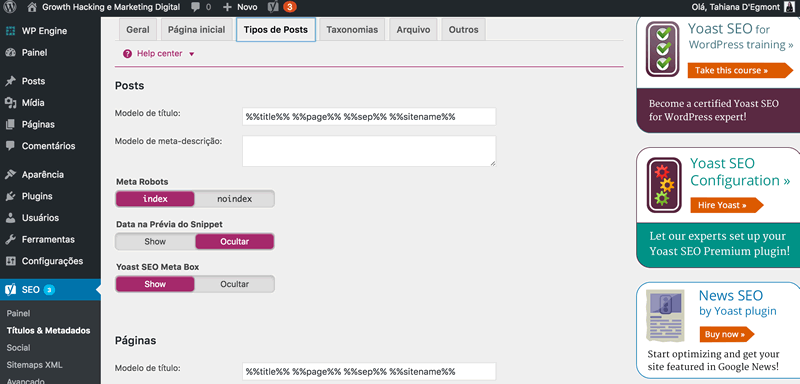Image resolution: width=800 pixels, height=384 pixels.
Task: Click the Help center question mark icon
Action: click(127, 54)
